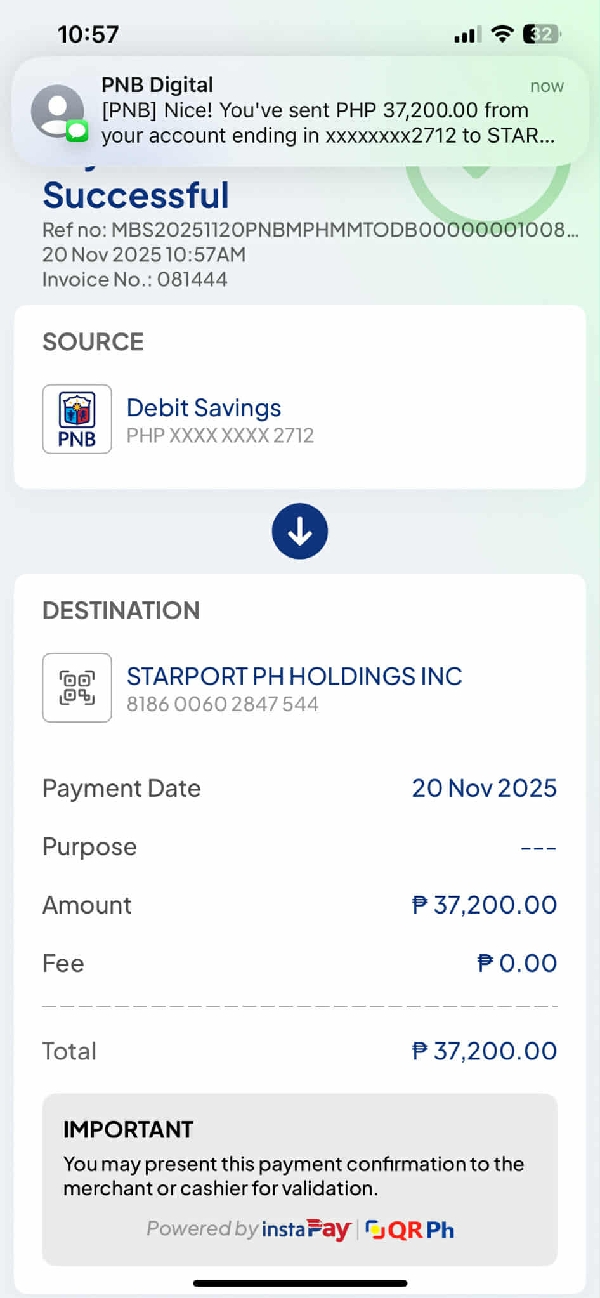Tap the notification contact avatar icon
The image size is (600, 1298).
click(x=58, y=110)
